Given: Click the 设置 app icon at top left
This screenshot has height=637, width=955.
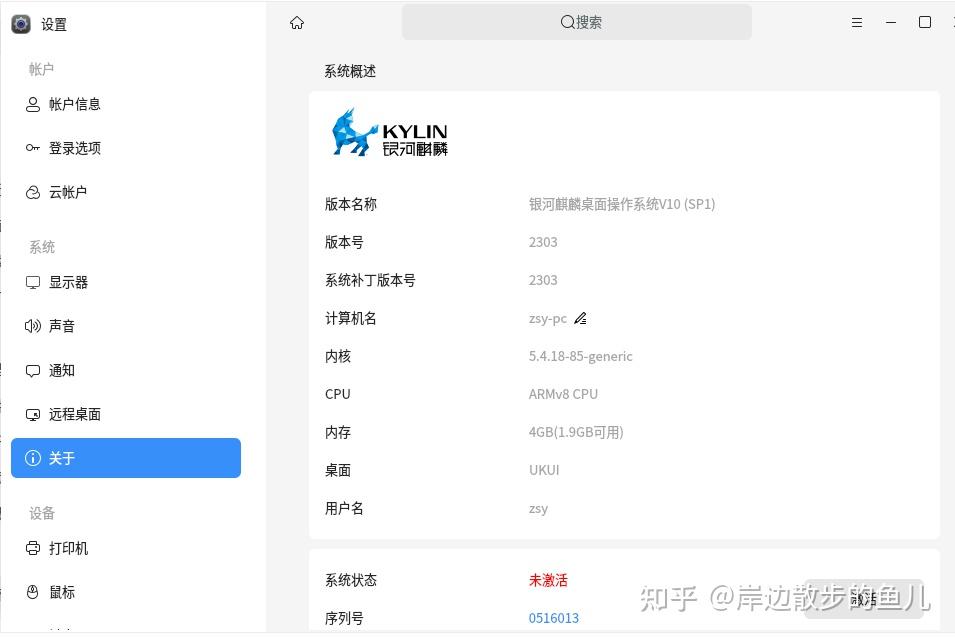Looking at the screenshot, I should point(20,24).
